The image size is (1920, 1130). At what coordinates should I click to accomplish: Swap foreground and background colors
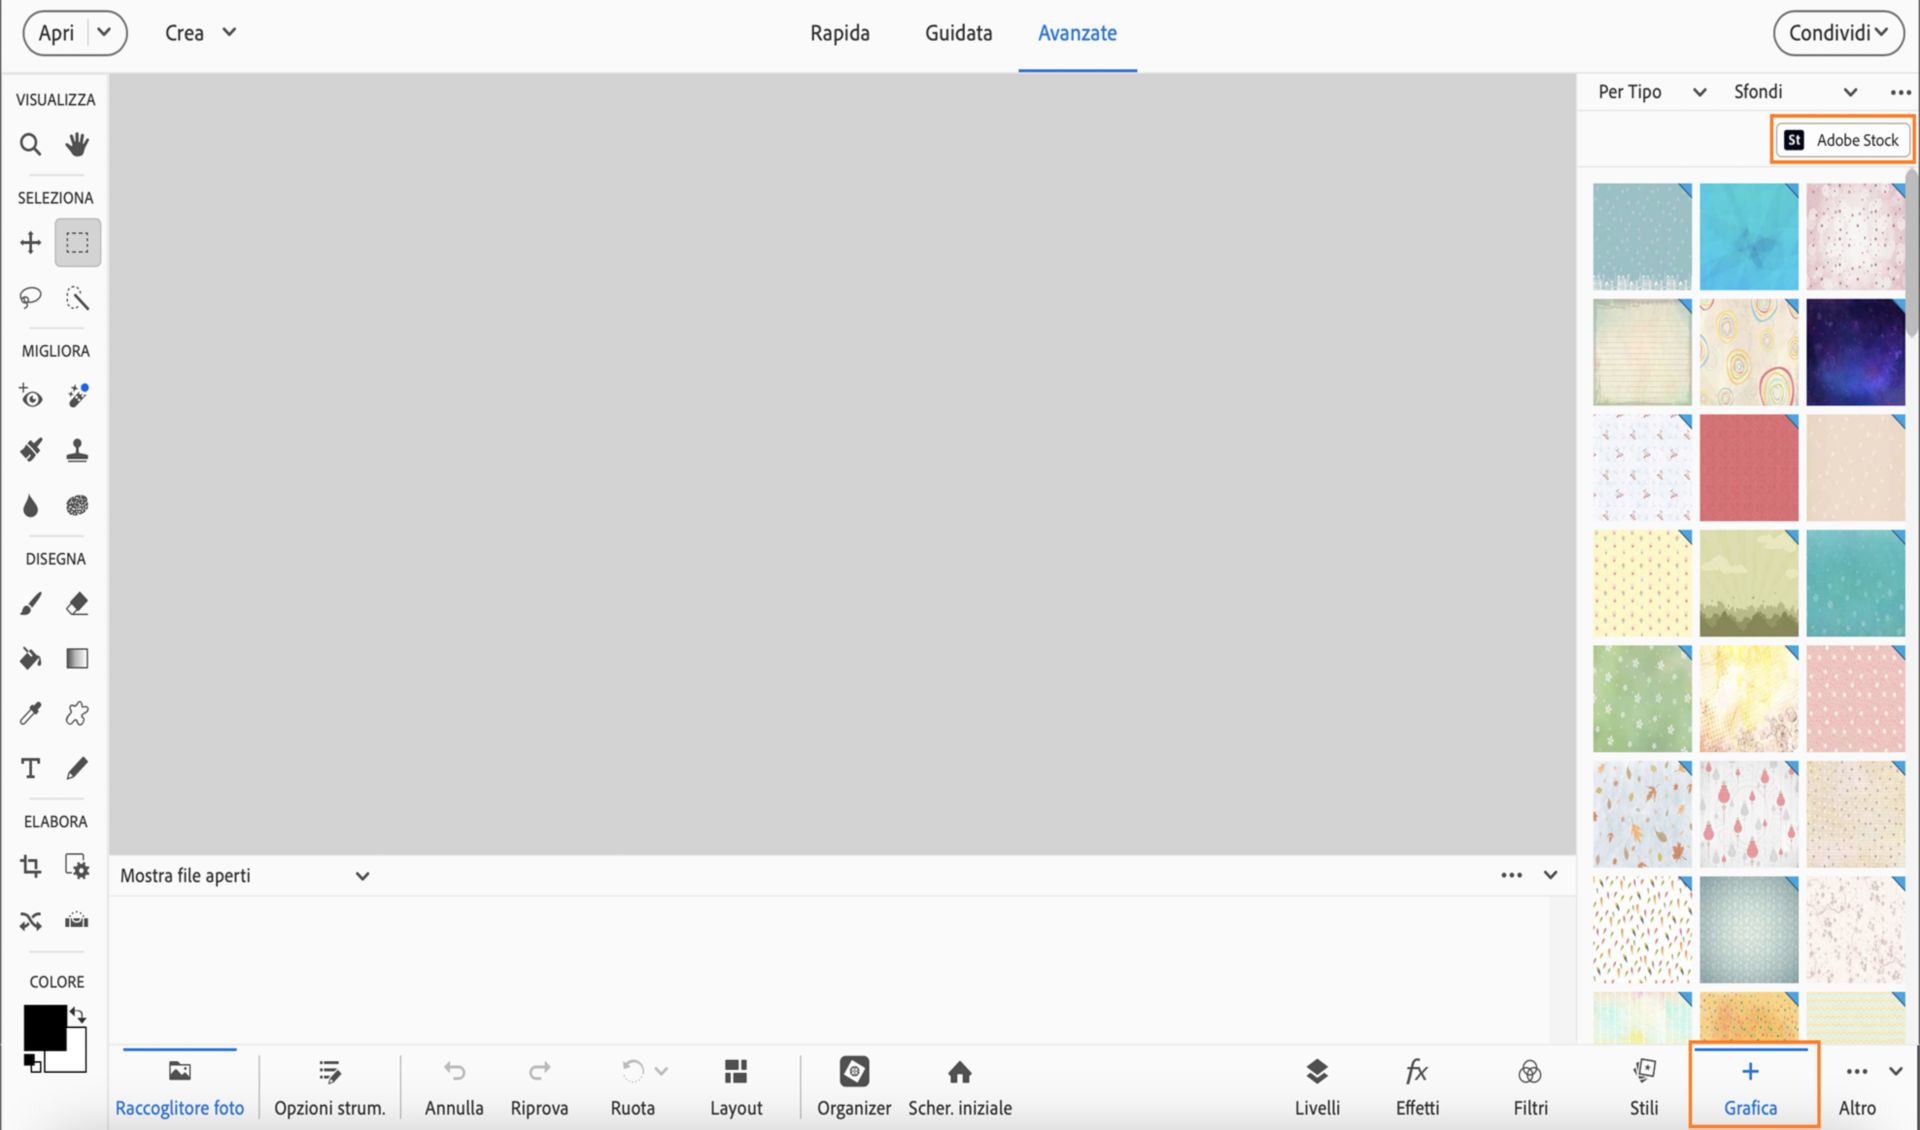[78, 1015]
